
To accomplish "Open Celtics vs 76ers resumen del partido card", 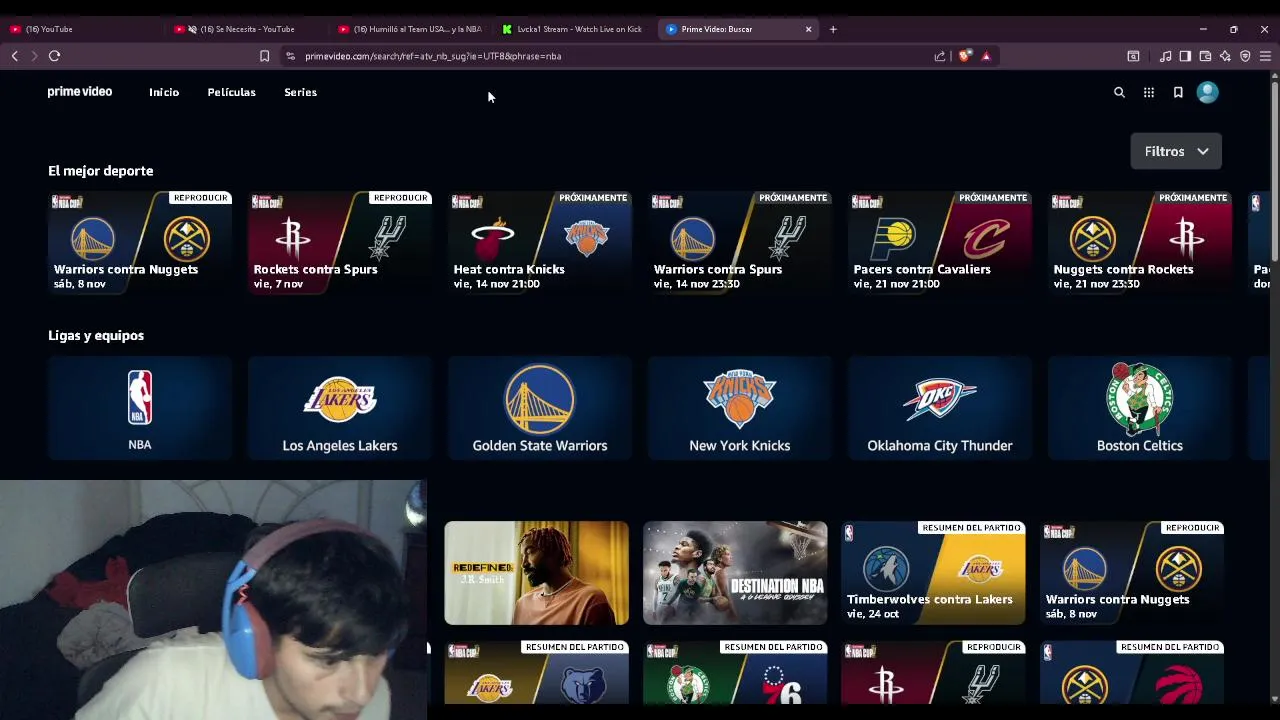I will [x=735, y=673].
